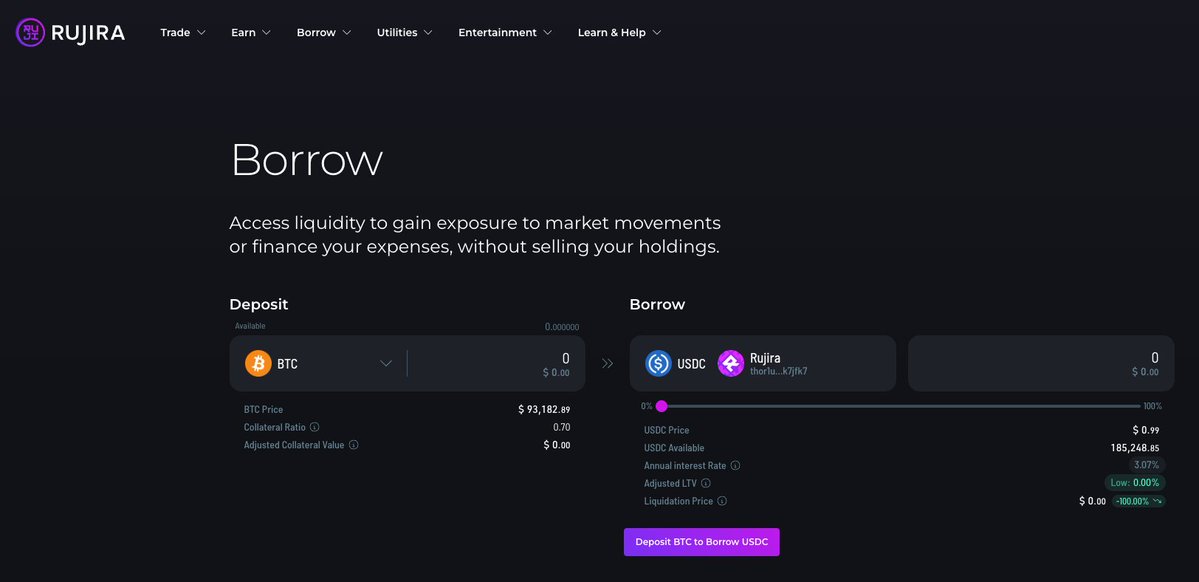Open the Trade dropdown menu
This screenshot has width=1199, height=582.
coord(183,33)
